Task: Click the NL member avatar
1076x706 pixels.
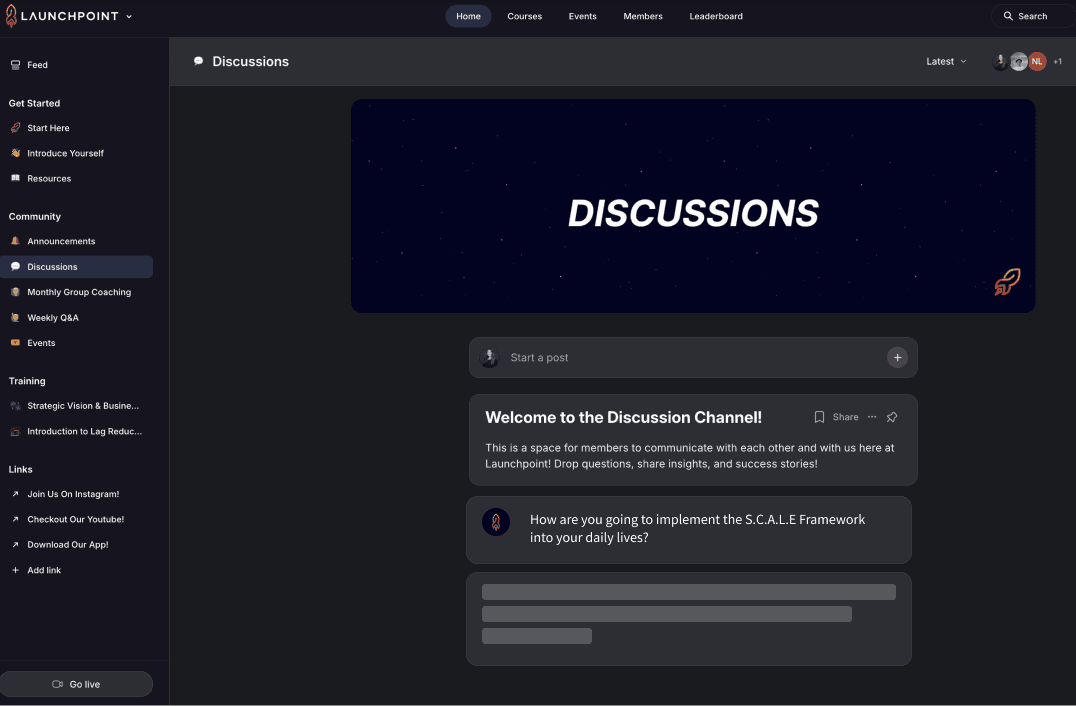Action: [1037, 62]
